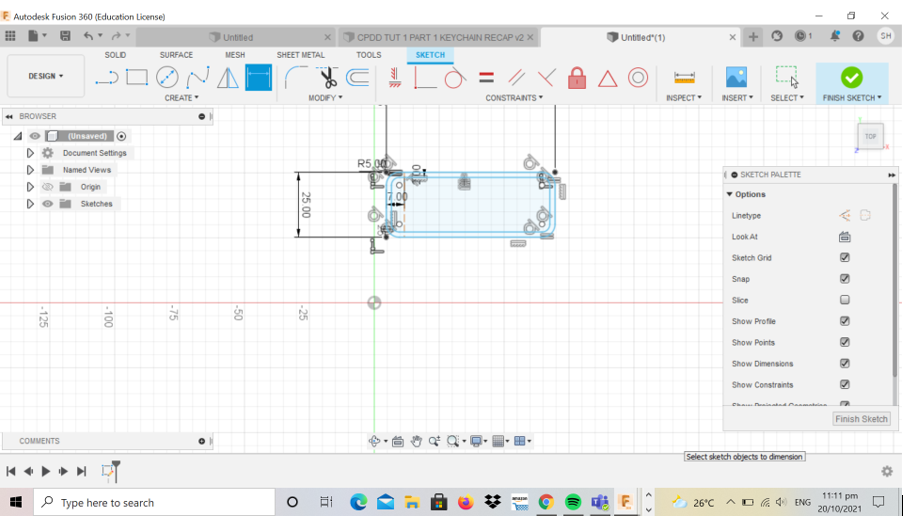The height and width of the screenshot is (517, 913).
Task: Select the Fit Point Spline tool
Action: pyautogui.click(x=198, y=77)
